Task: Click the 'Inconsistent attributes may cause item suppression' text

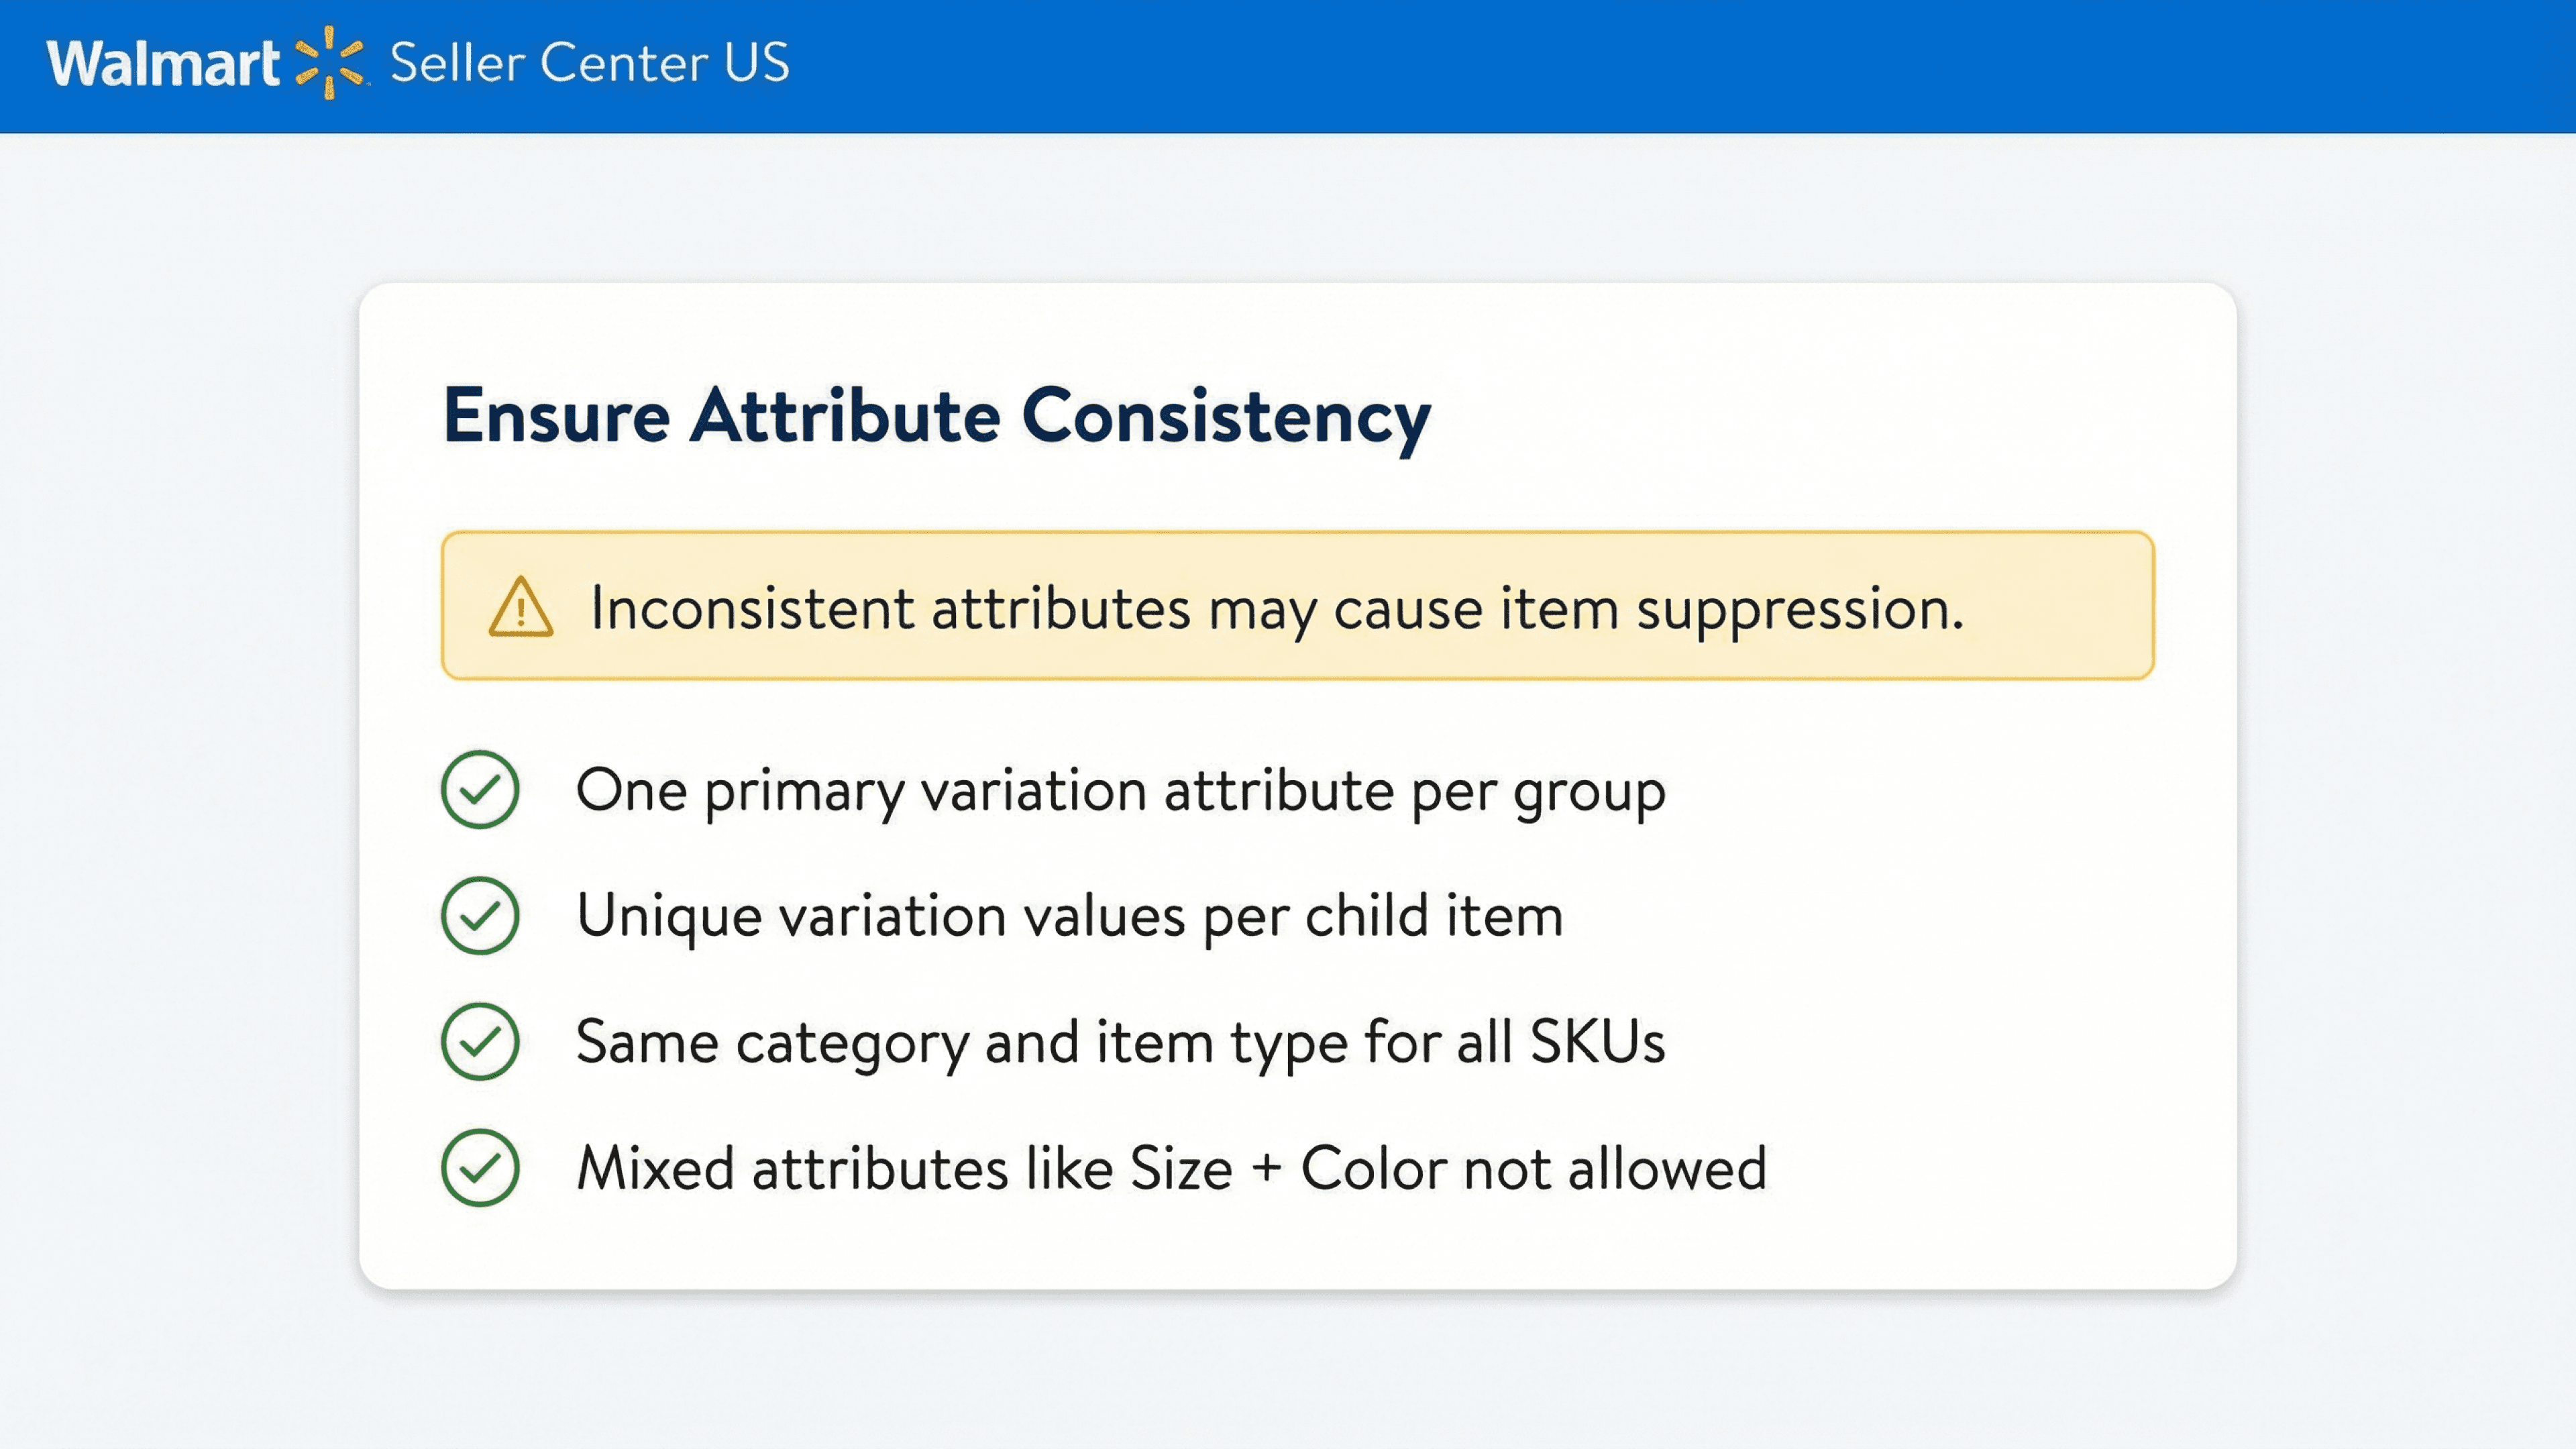Action: [x=1276, y=608]
